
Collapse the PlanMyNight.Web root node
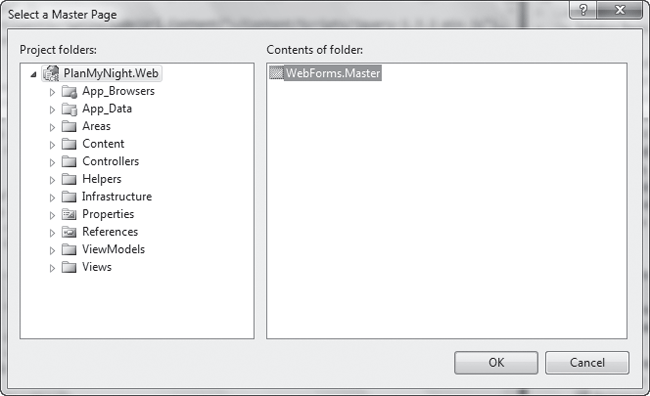[34, 75]
